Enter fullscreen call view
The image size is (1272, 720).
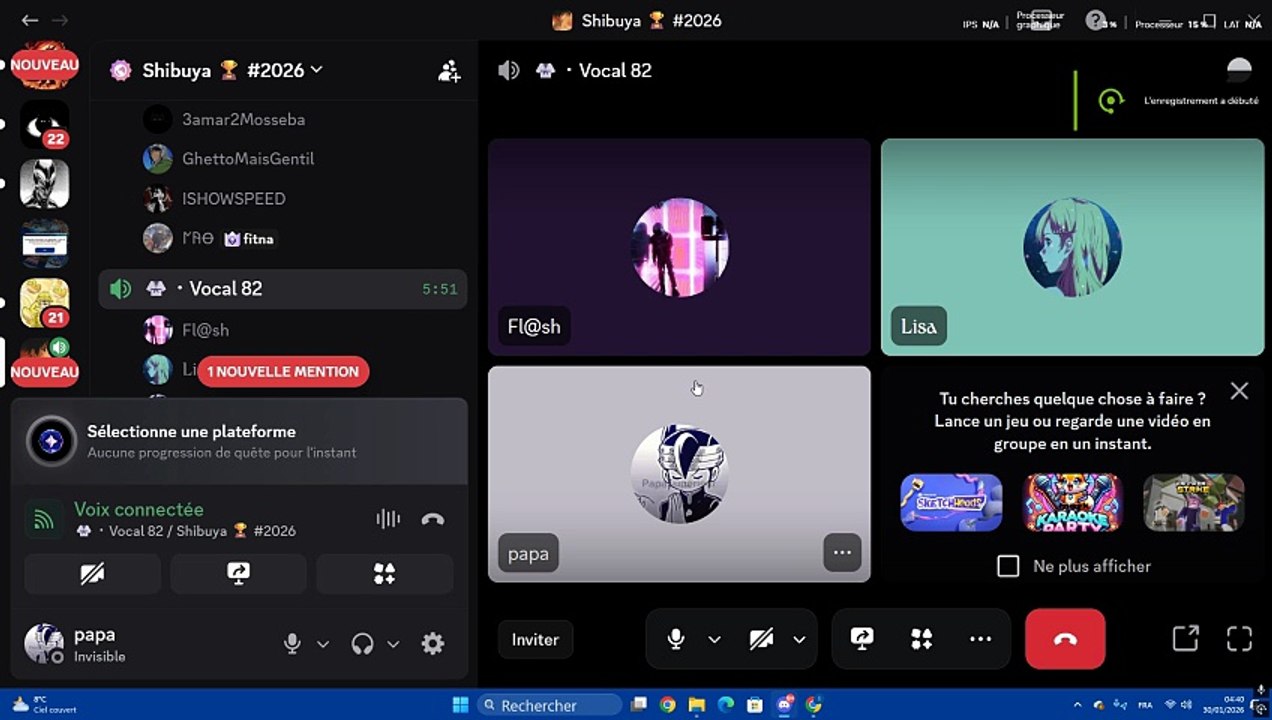pyautogui.click(x=1239, y=639)
